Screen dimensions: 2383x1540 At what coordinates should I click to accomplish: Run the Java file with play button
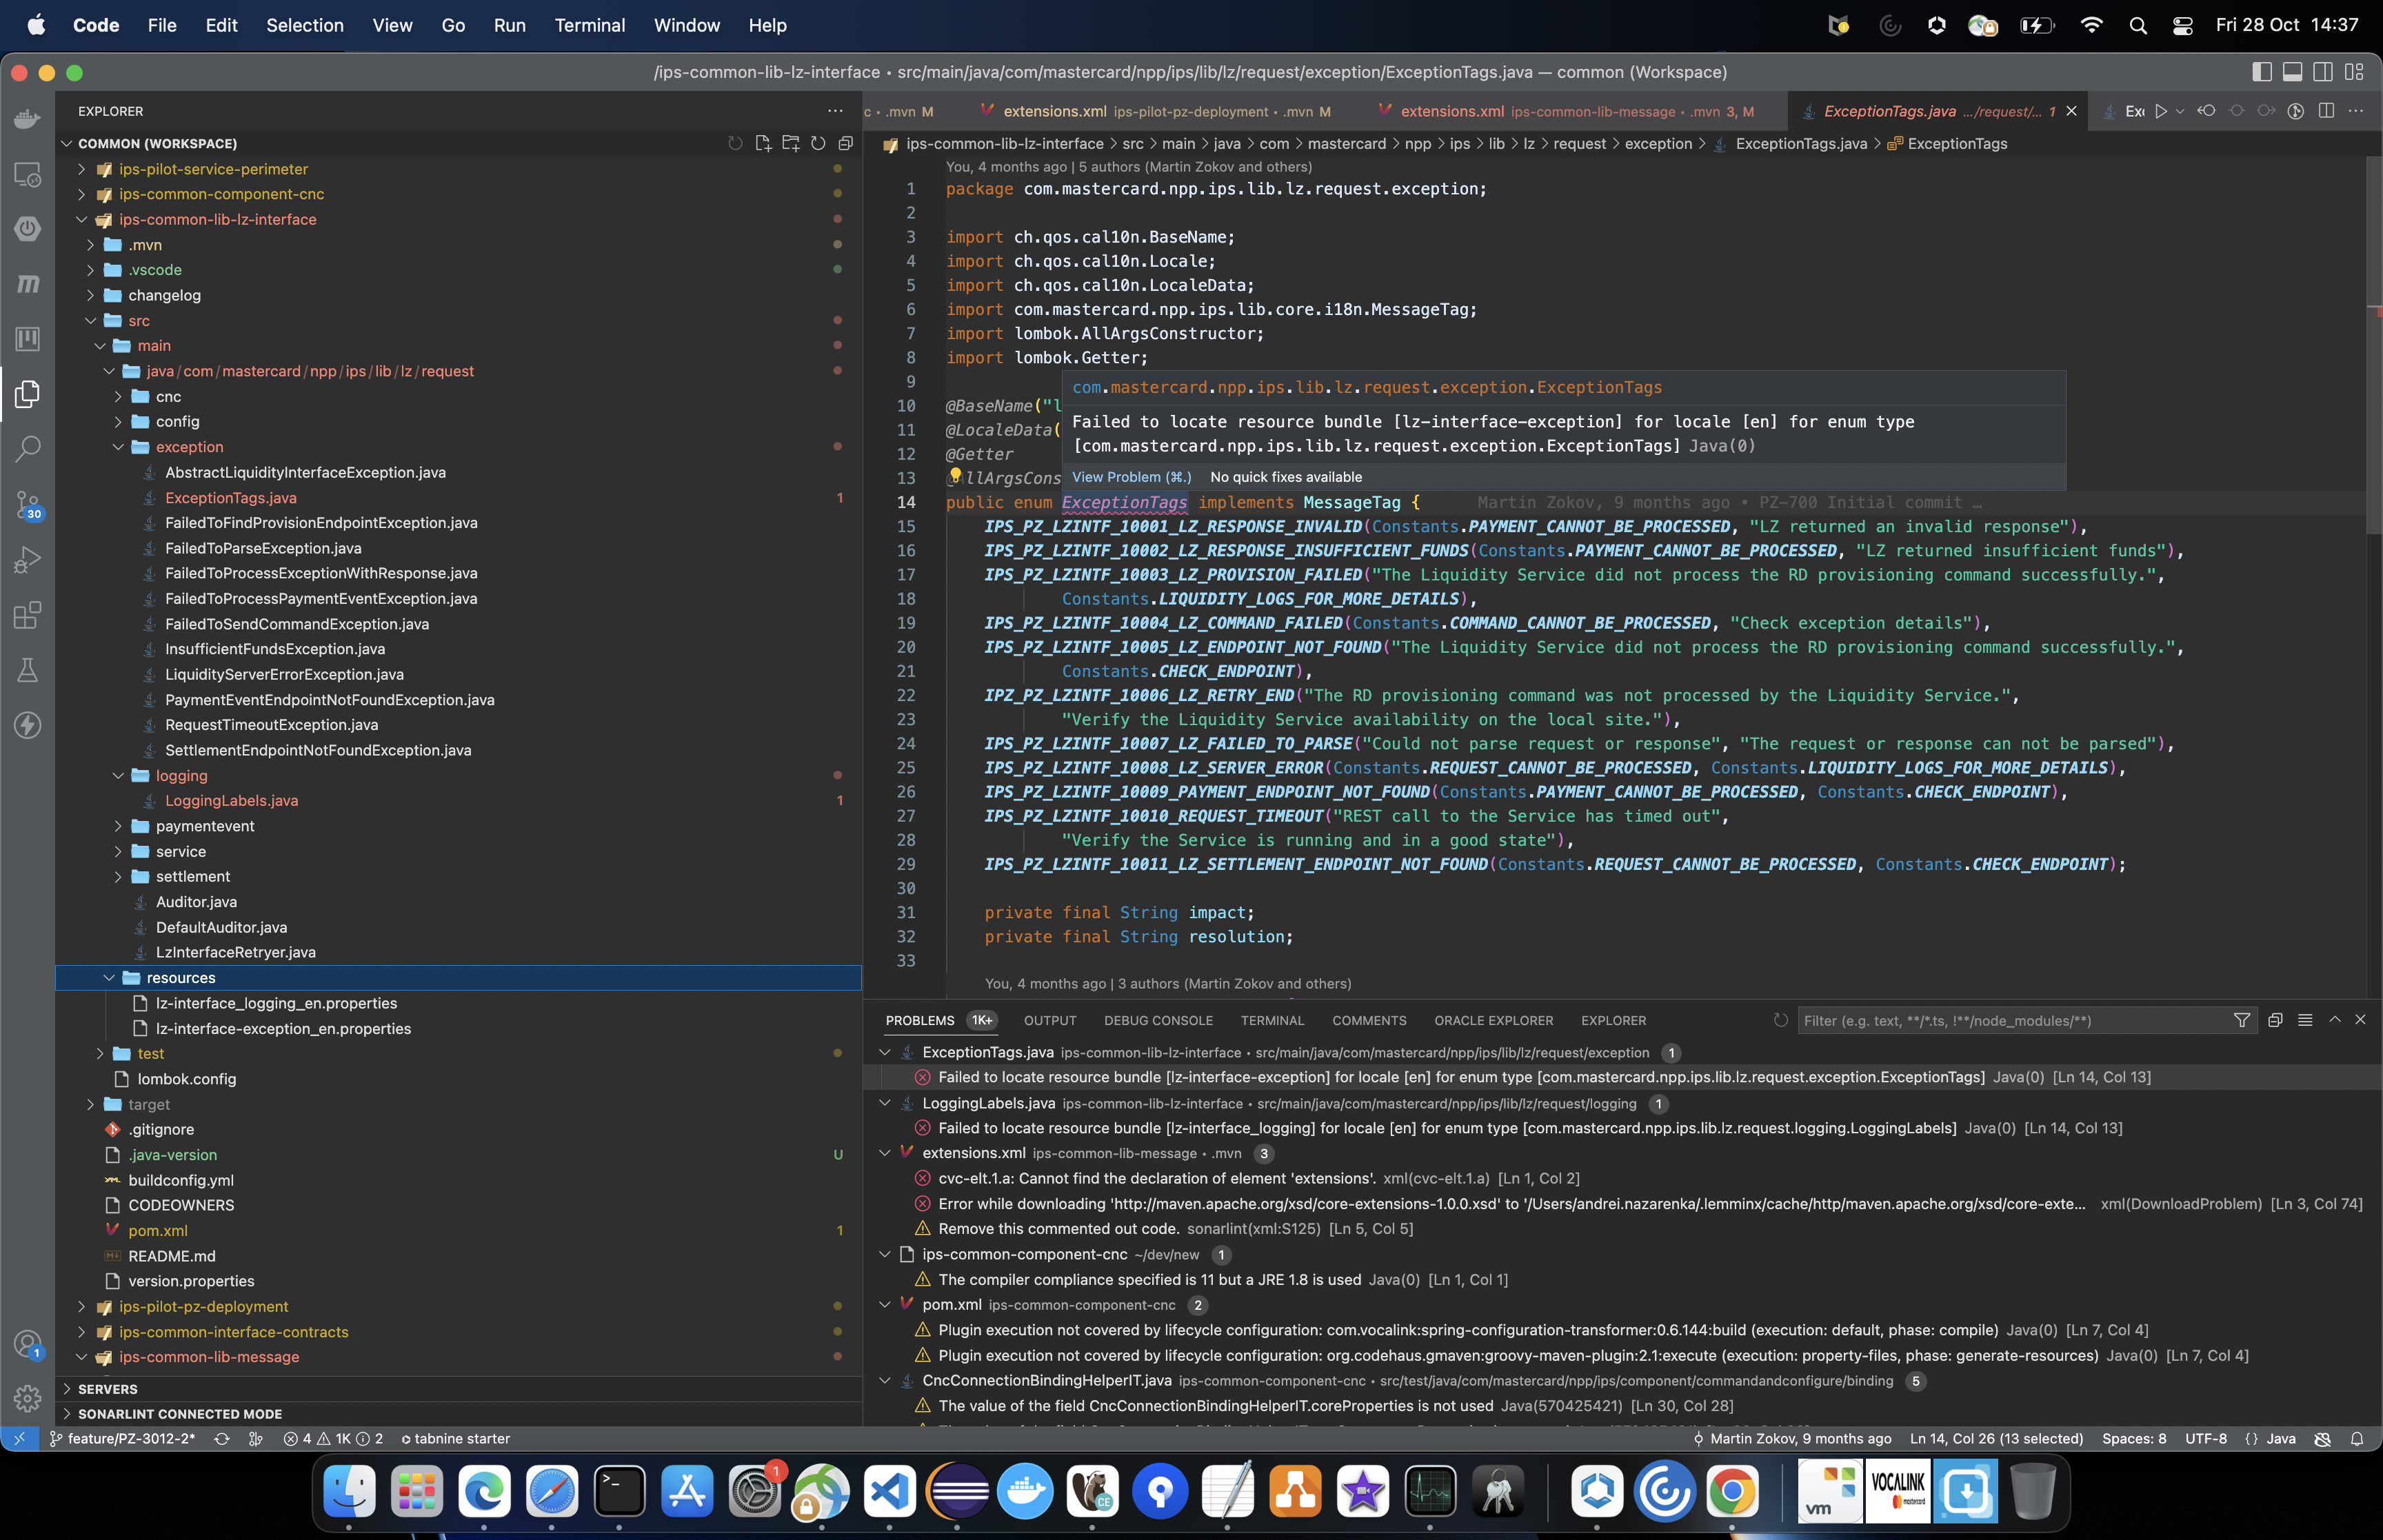pos(2161,111)
